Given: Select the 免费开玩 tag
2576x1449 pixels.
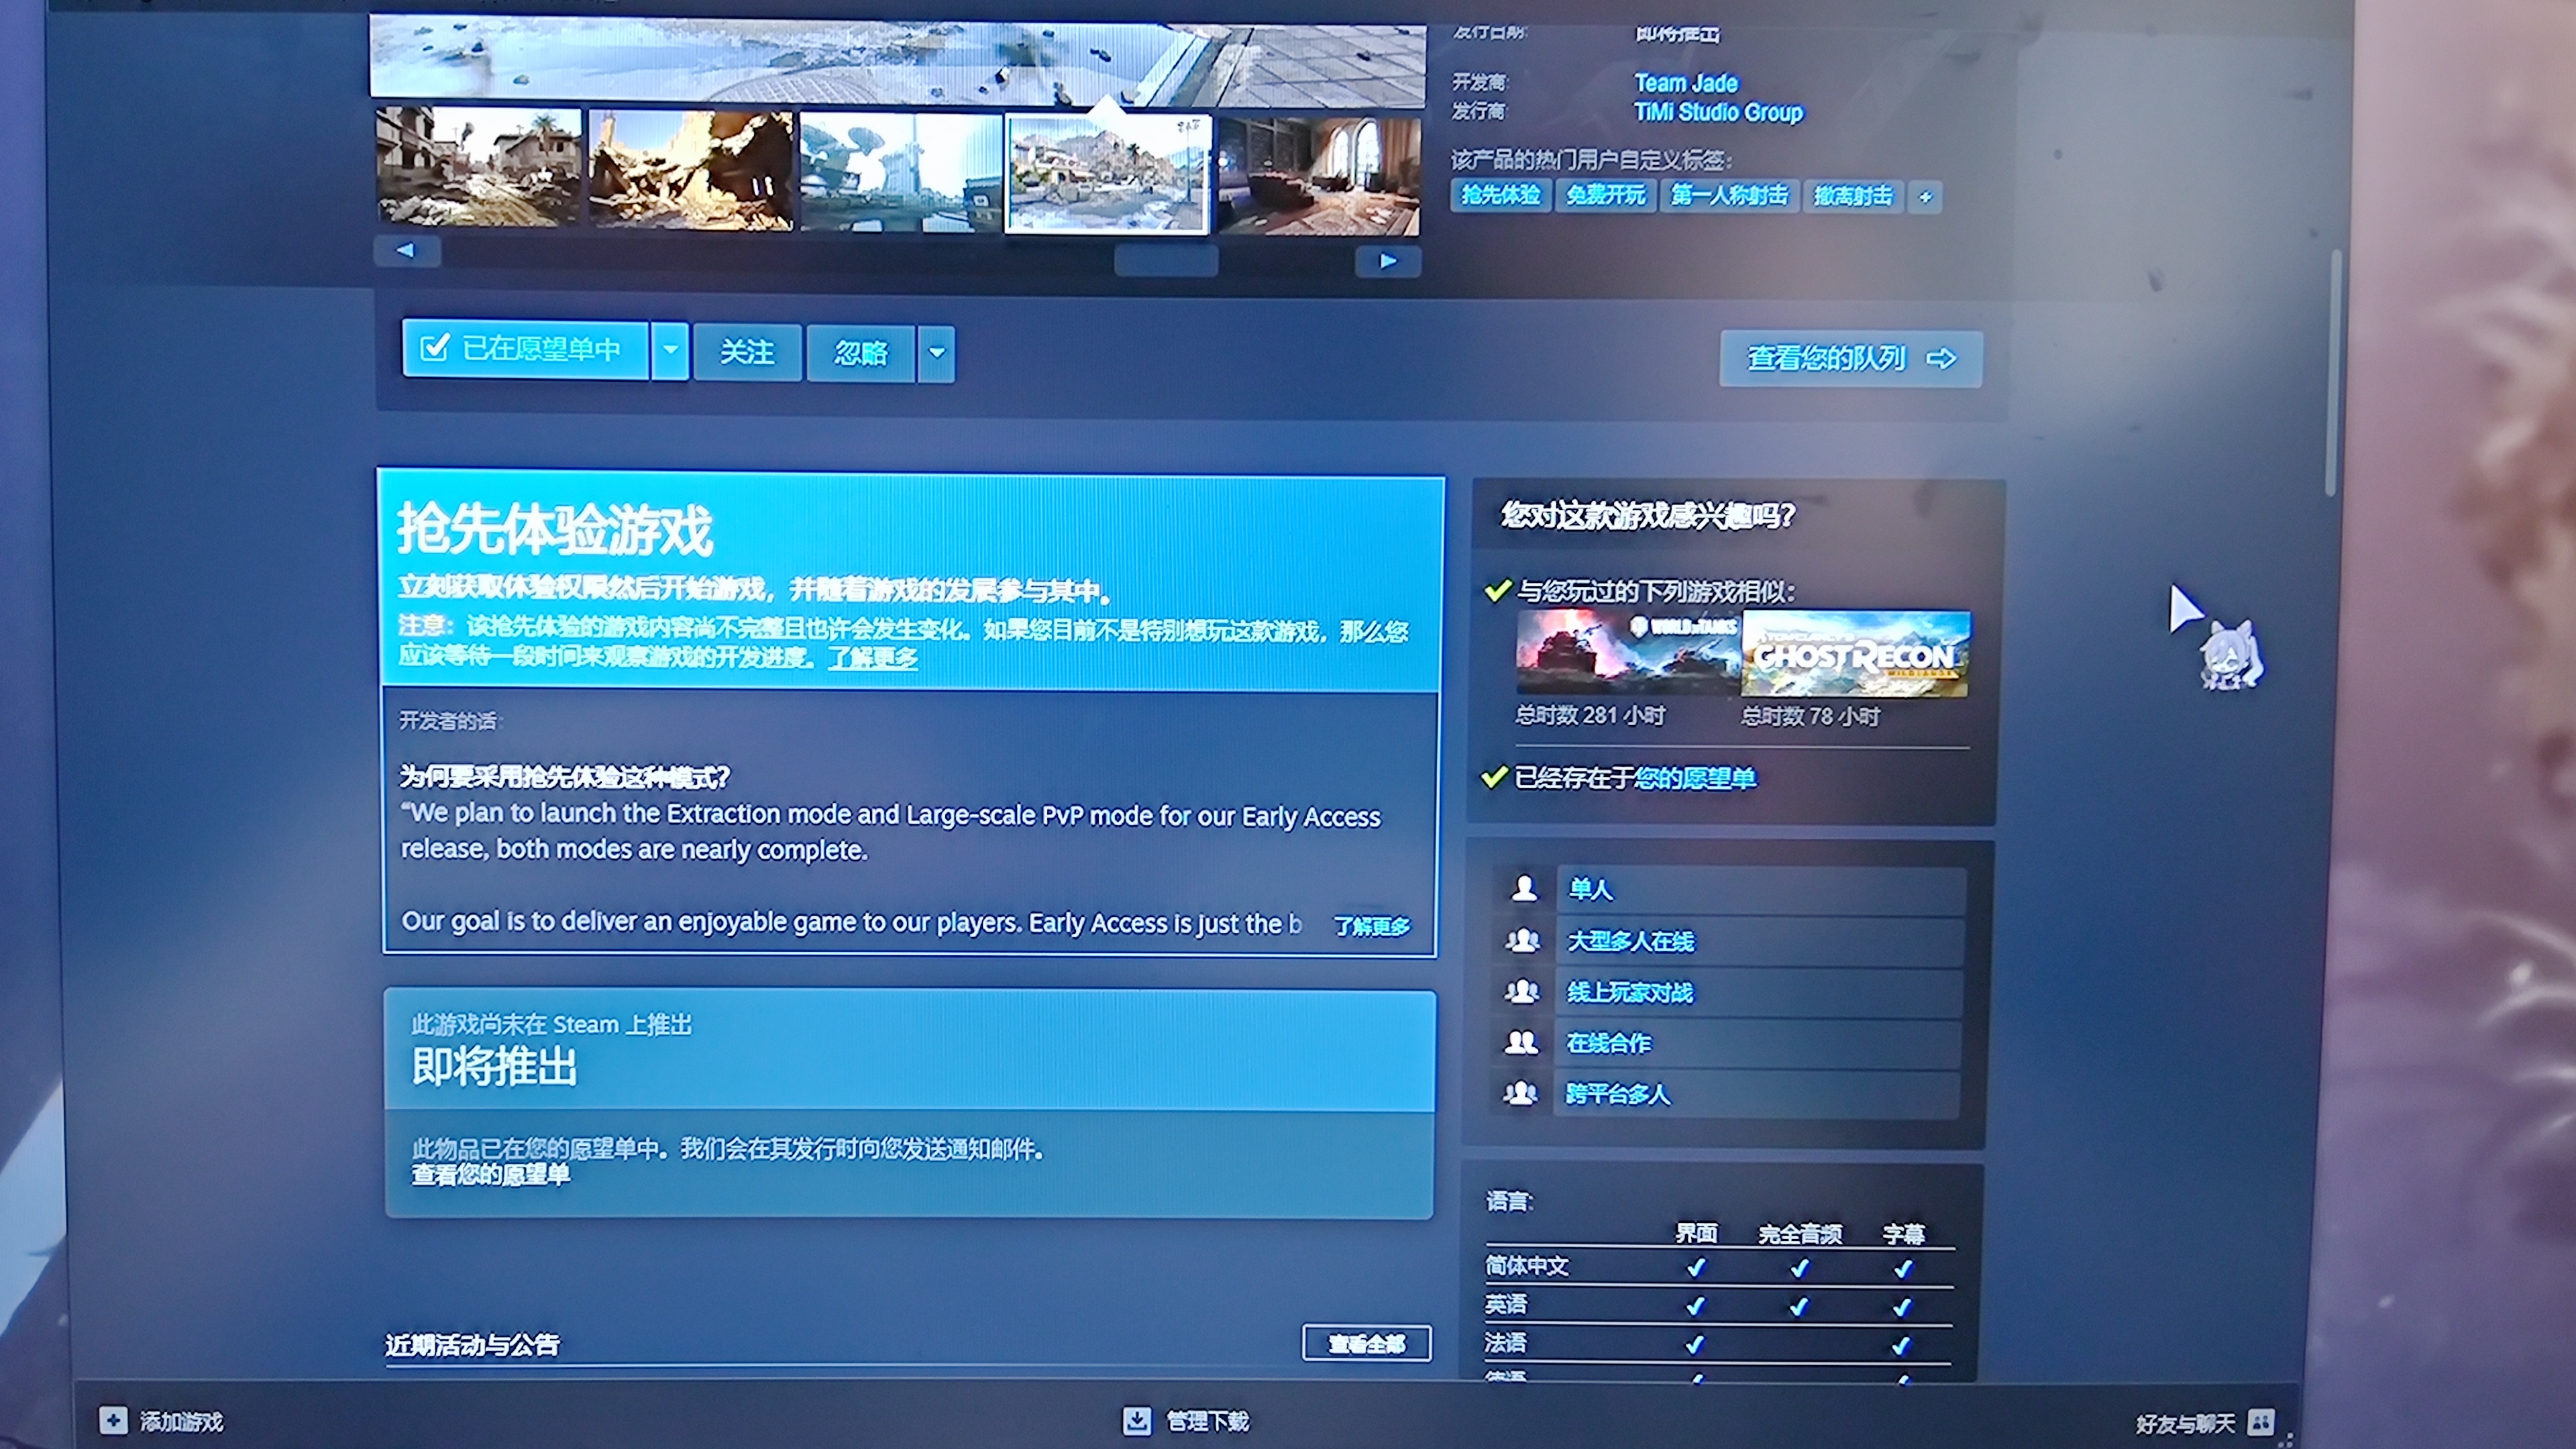Looking at the screenshot, I should [x=1605, y=195].
